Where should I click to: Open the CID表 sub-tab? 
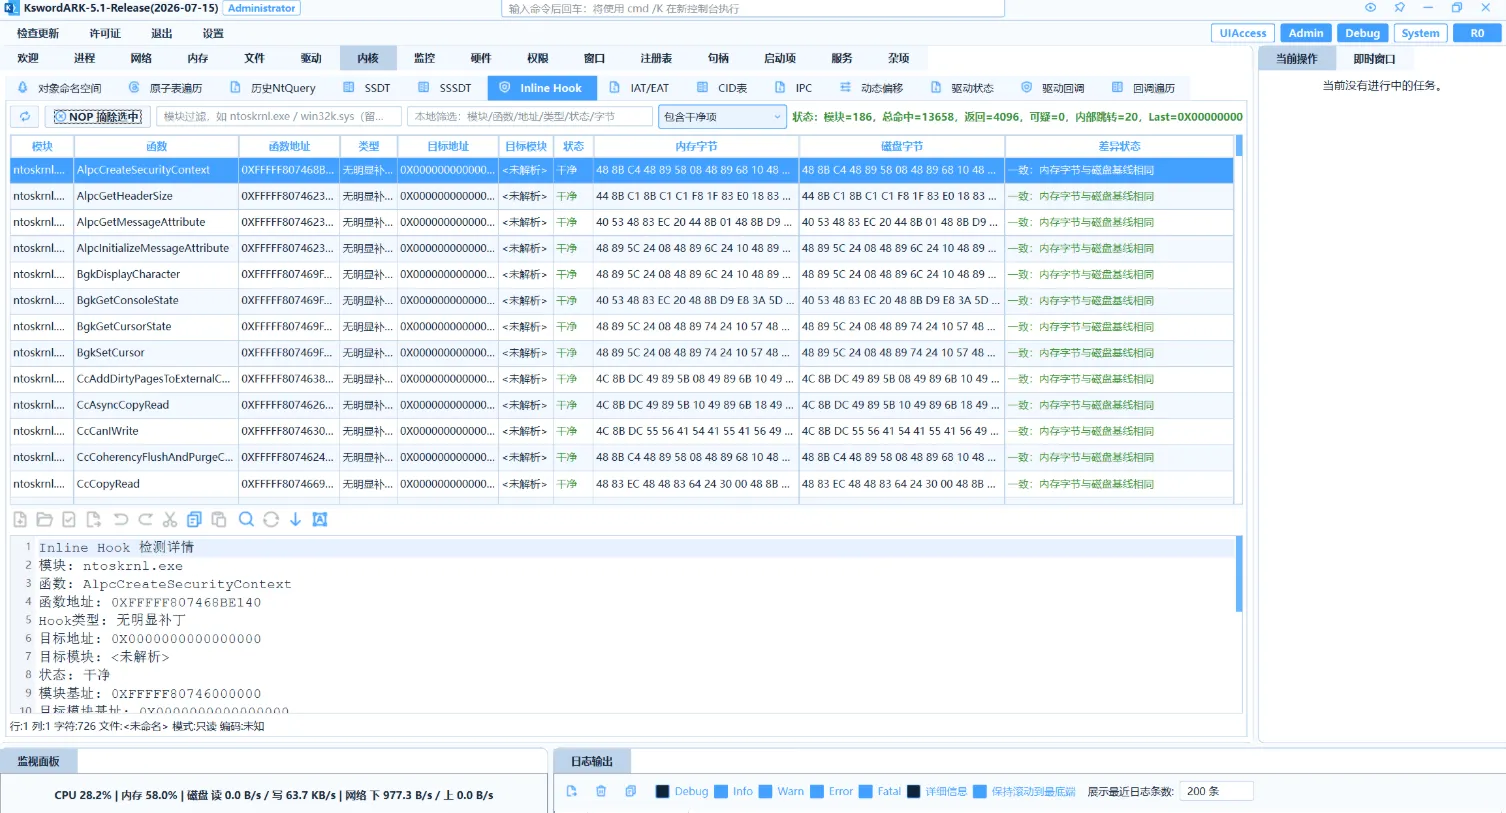point(722,88)
